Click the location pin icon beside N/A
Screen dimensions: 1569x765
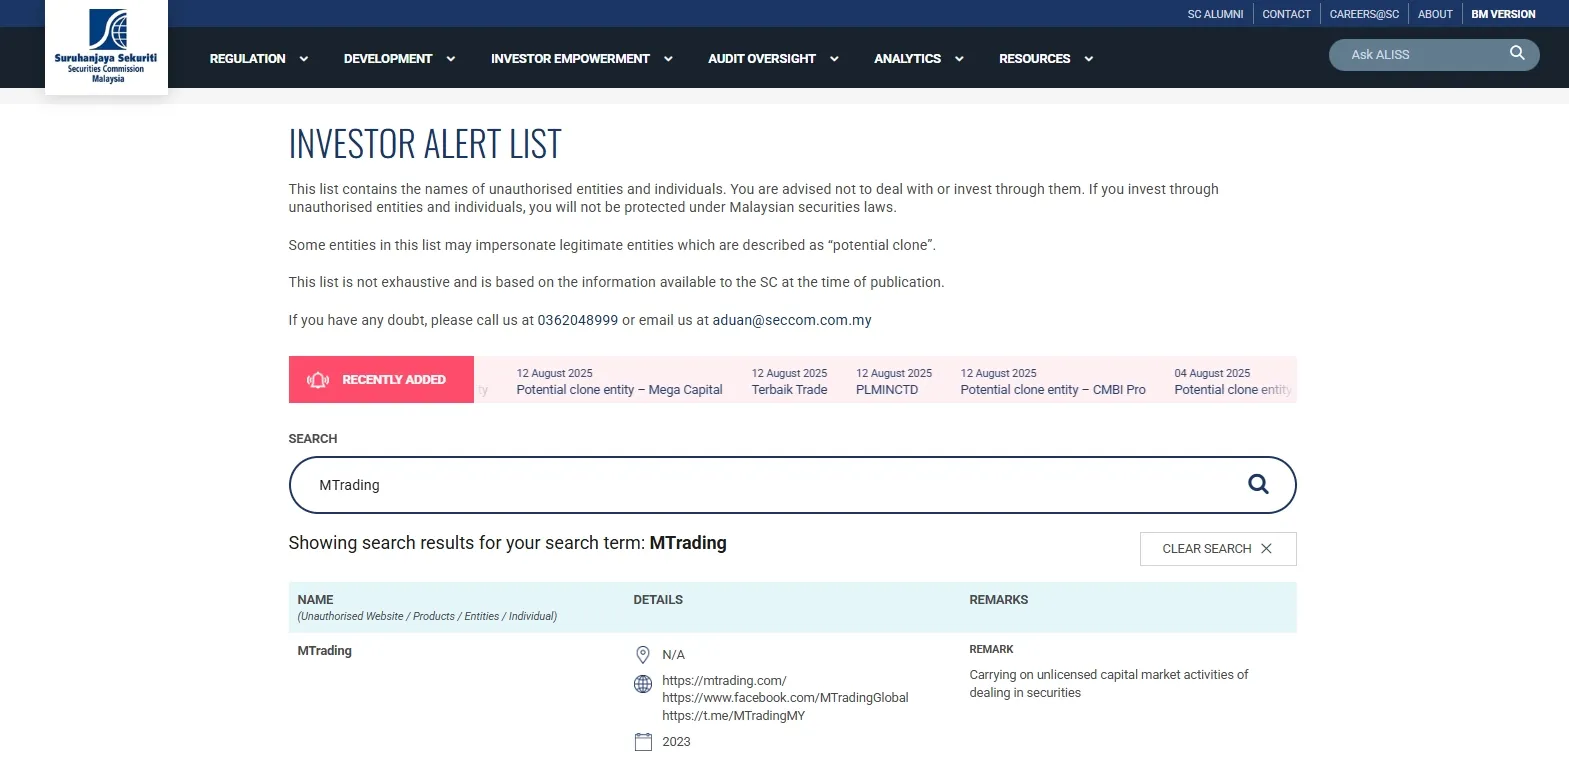(x=643, y=655)
